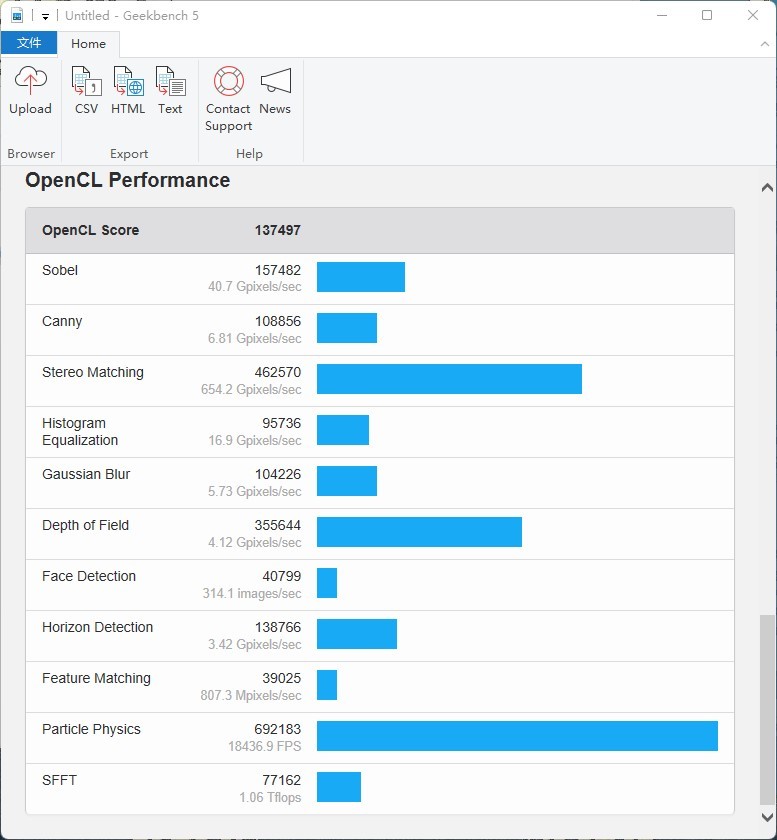Select the Face Detection label
This screenshot has width=777, height=840.
89,576
